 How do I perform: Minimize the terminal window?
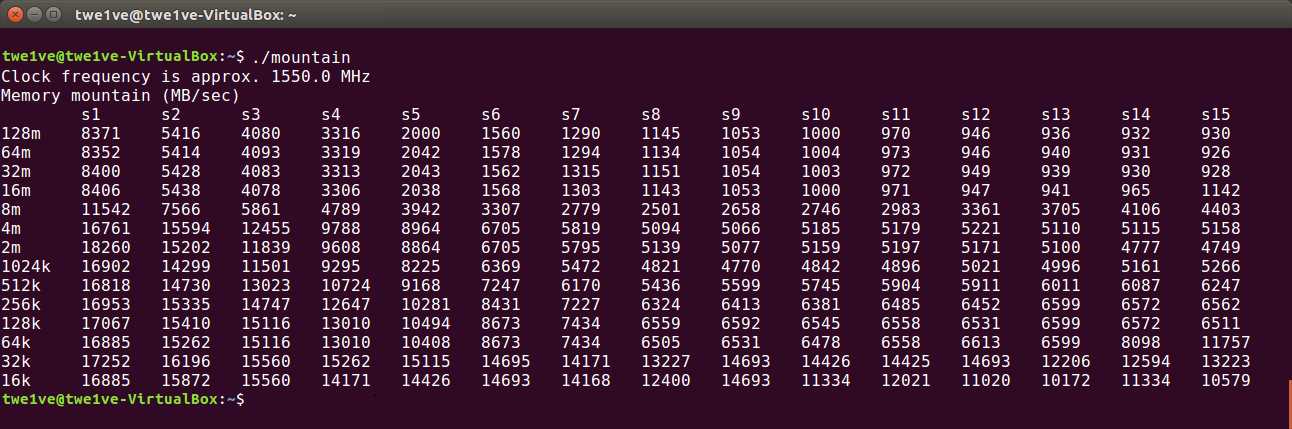pyautogui.click(x=34, y=15)
